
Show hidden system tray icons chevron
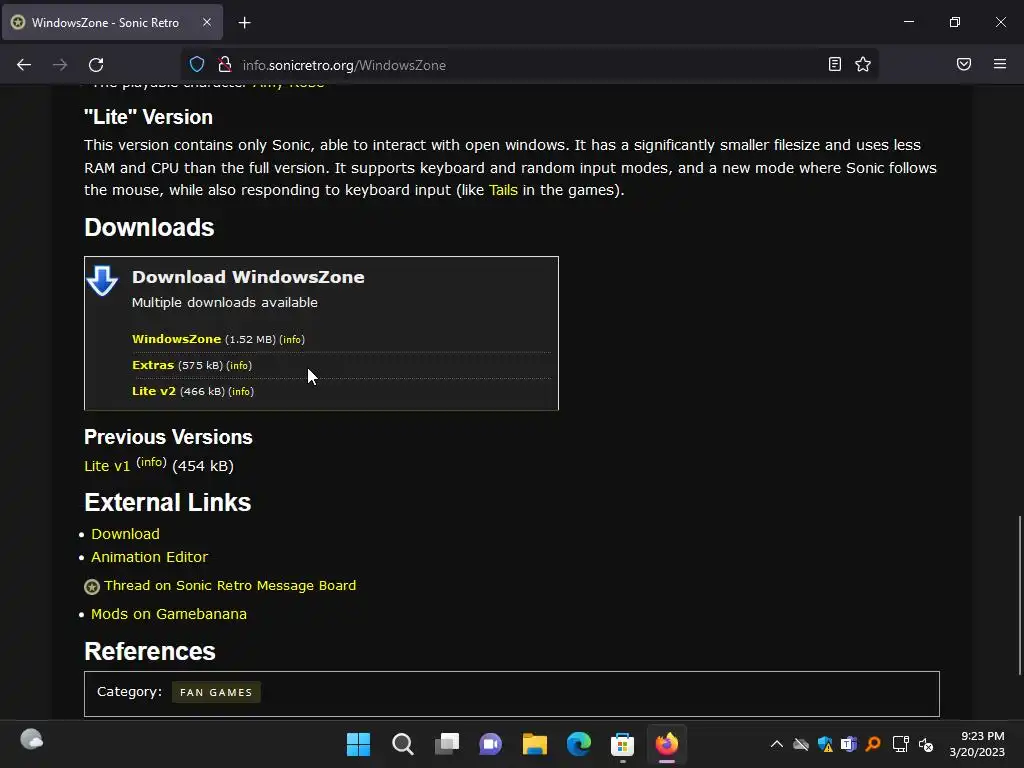pos(776,744)
